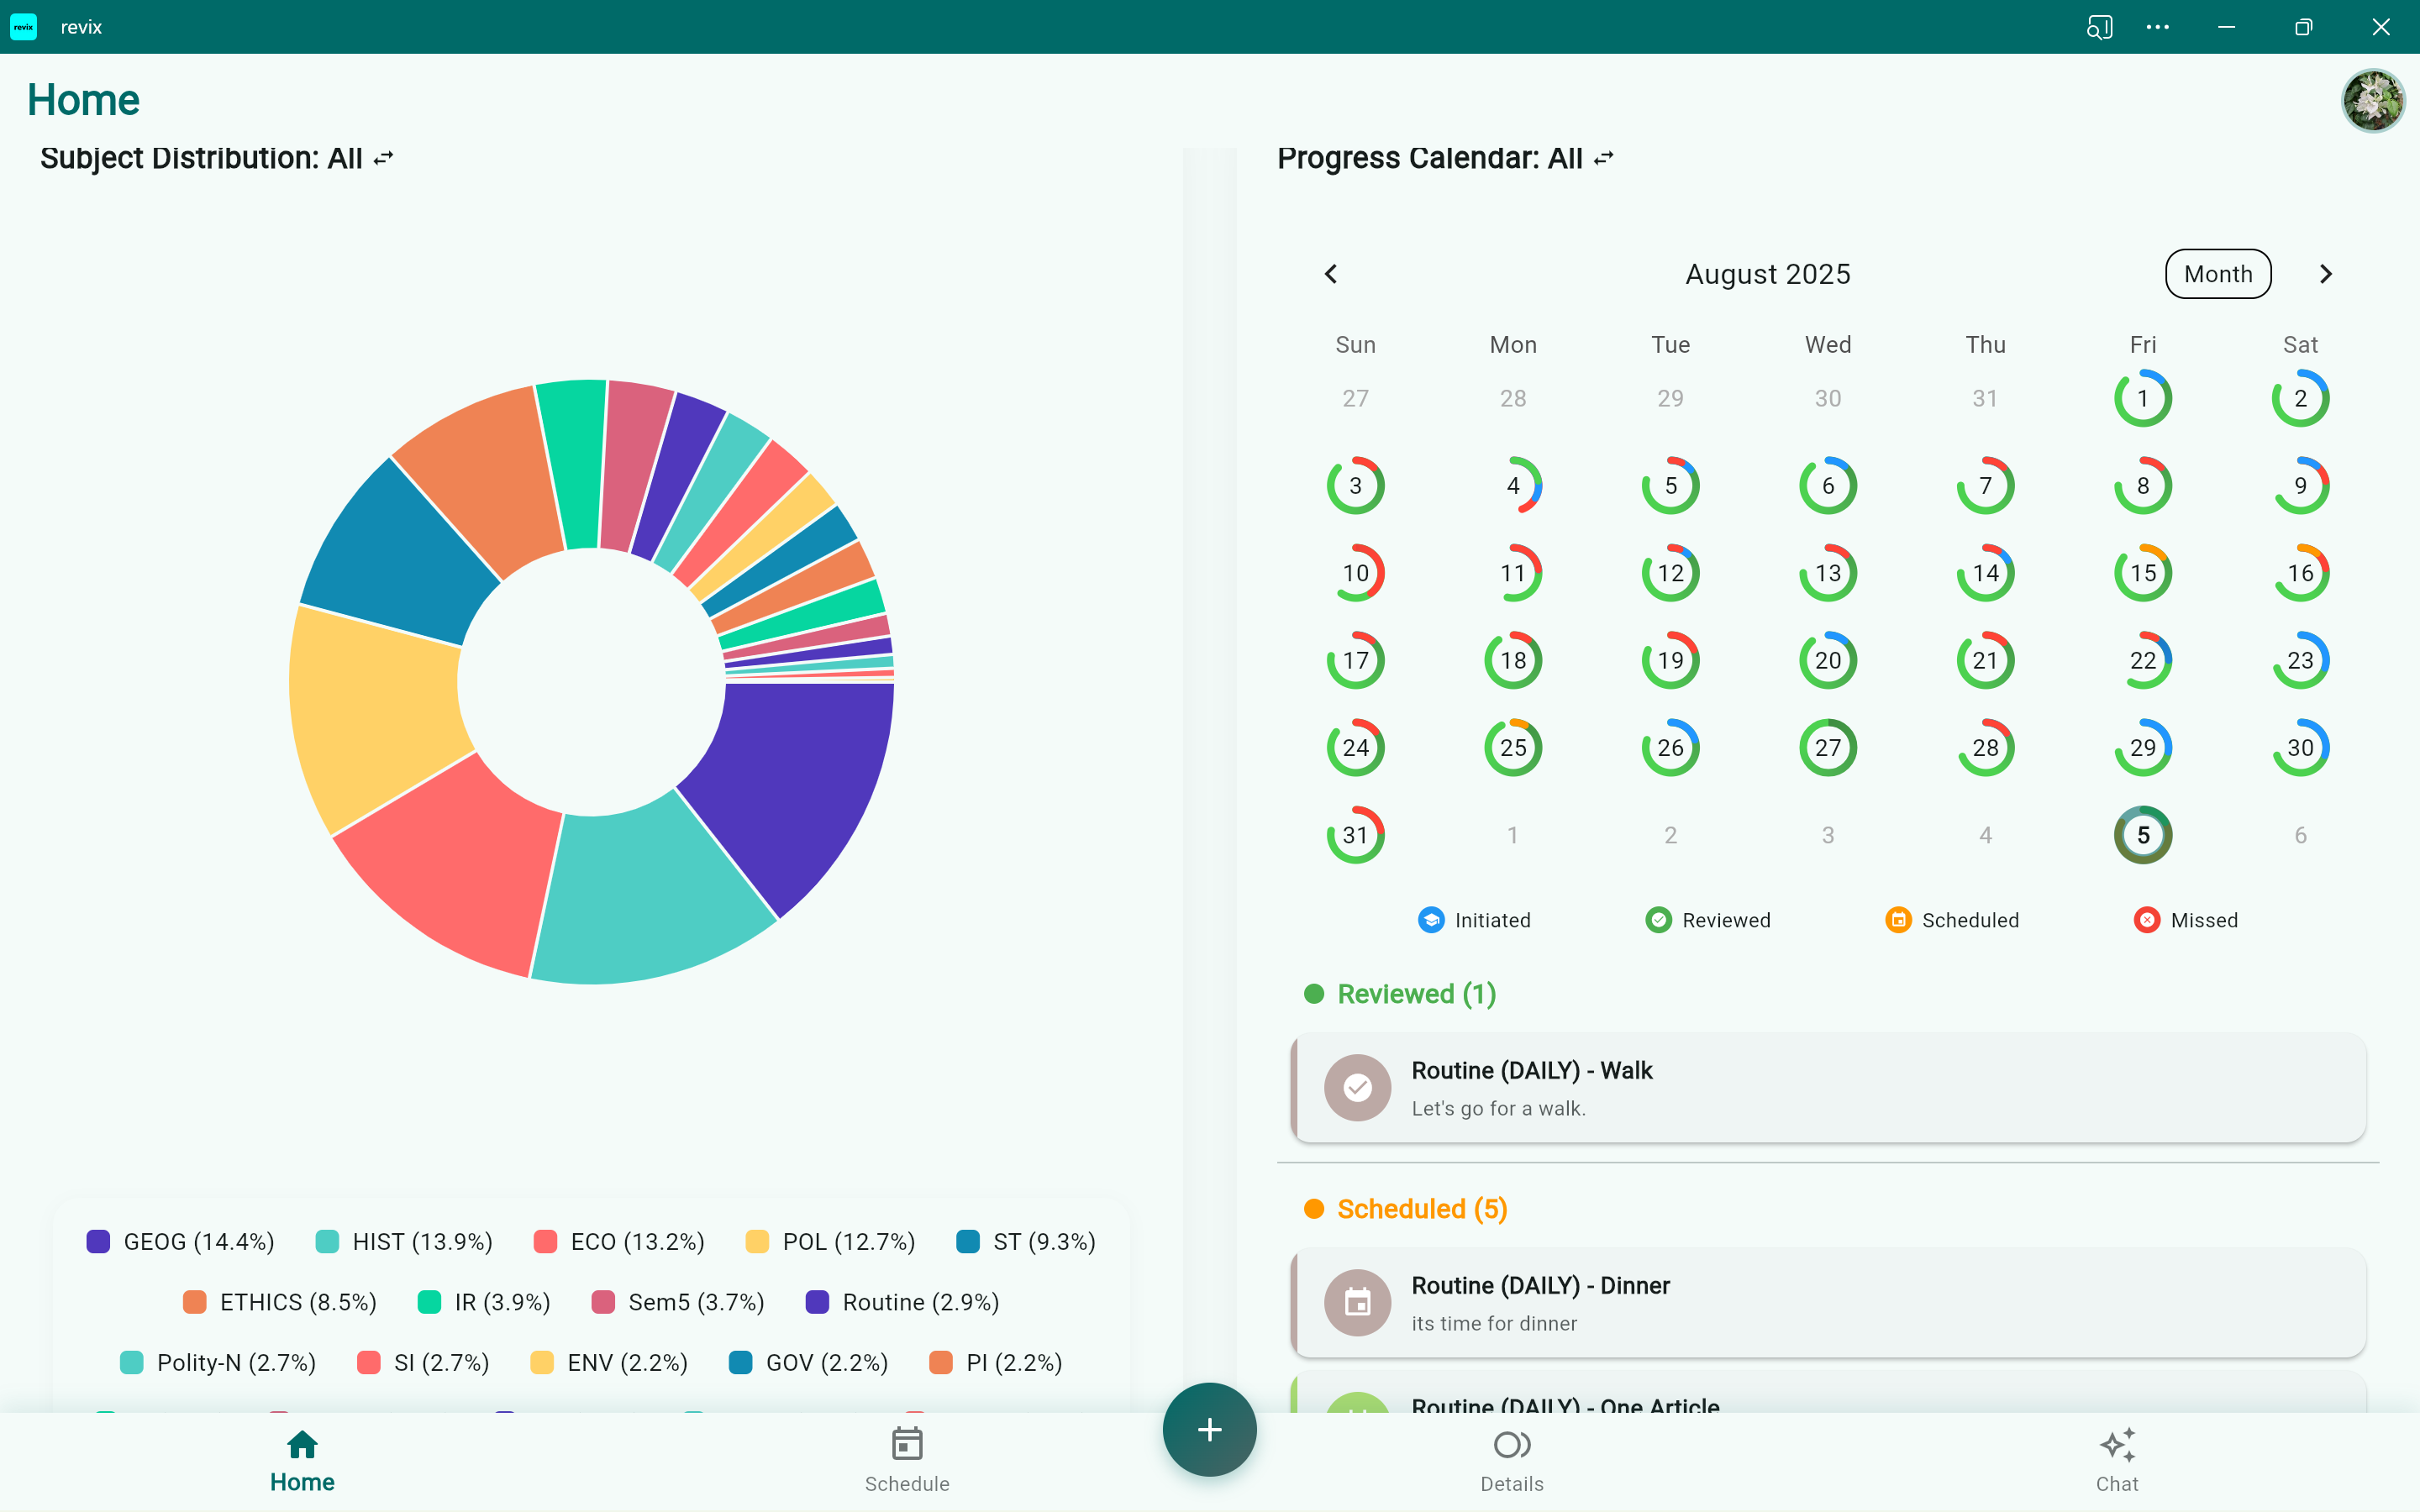Switch to the Schedule tab

[x=905, y=1459]
